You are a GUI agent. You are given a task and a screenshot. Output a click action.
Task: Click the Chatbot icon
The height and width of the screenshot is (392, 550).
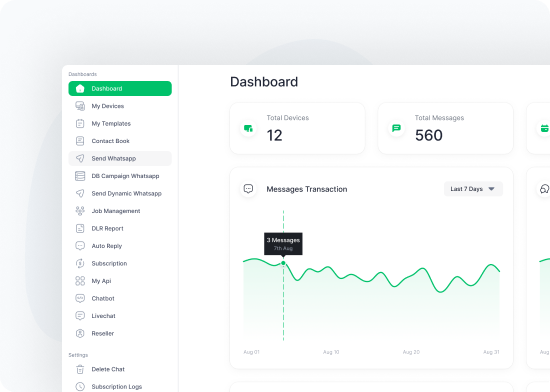click(80, 298)
